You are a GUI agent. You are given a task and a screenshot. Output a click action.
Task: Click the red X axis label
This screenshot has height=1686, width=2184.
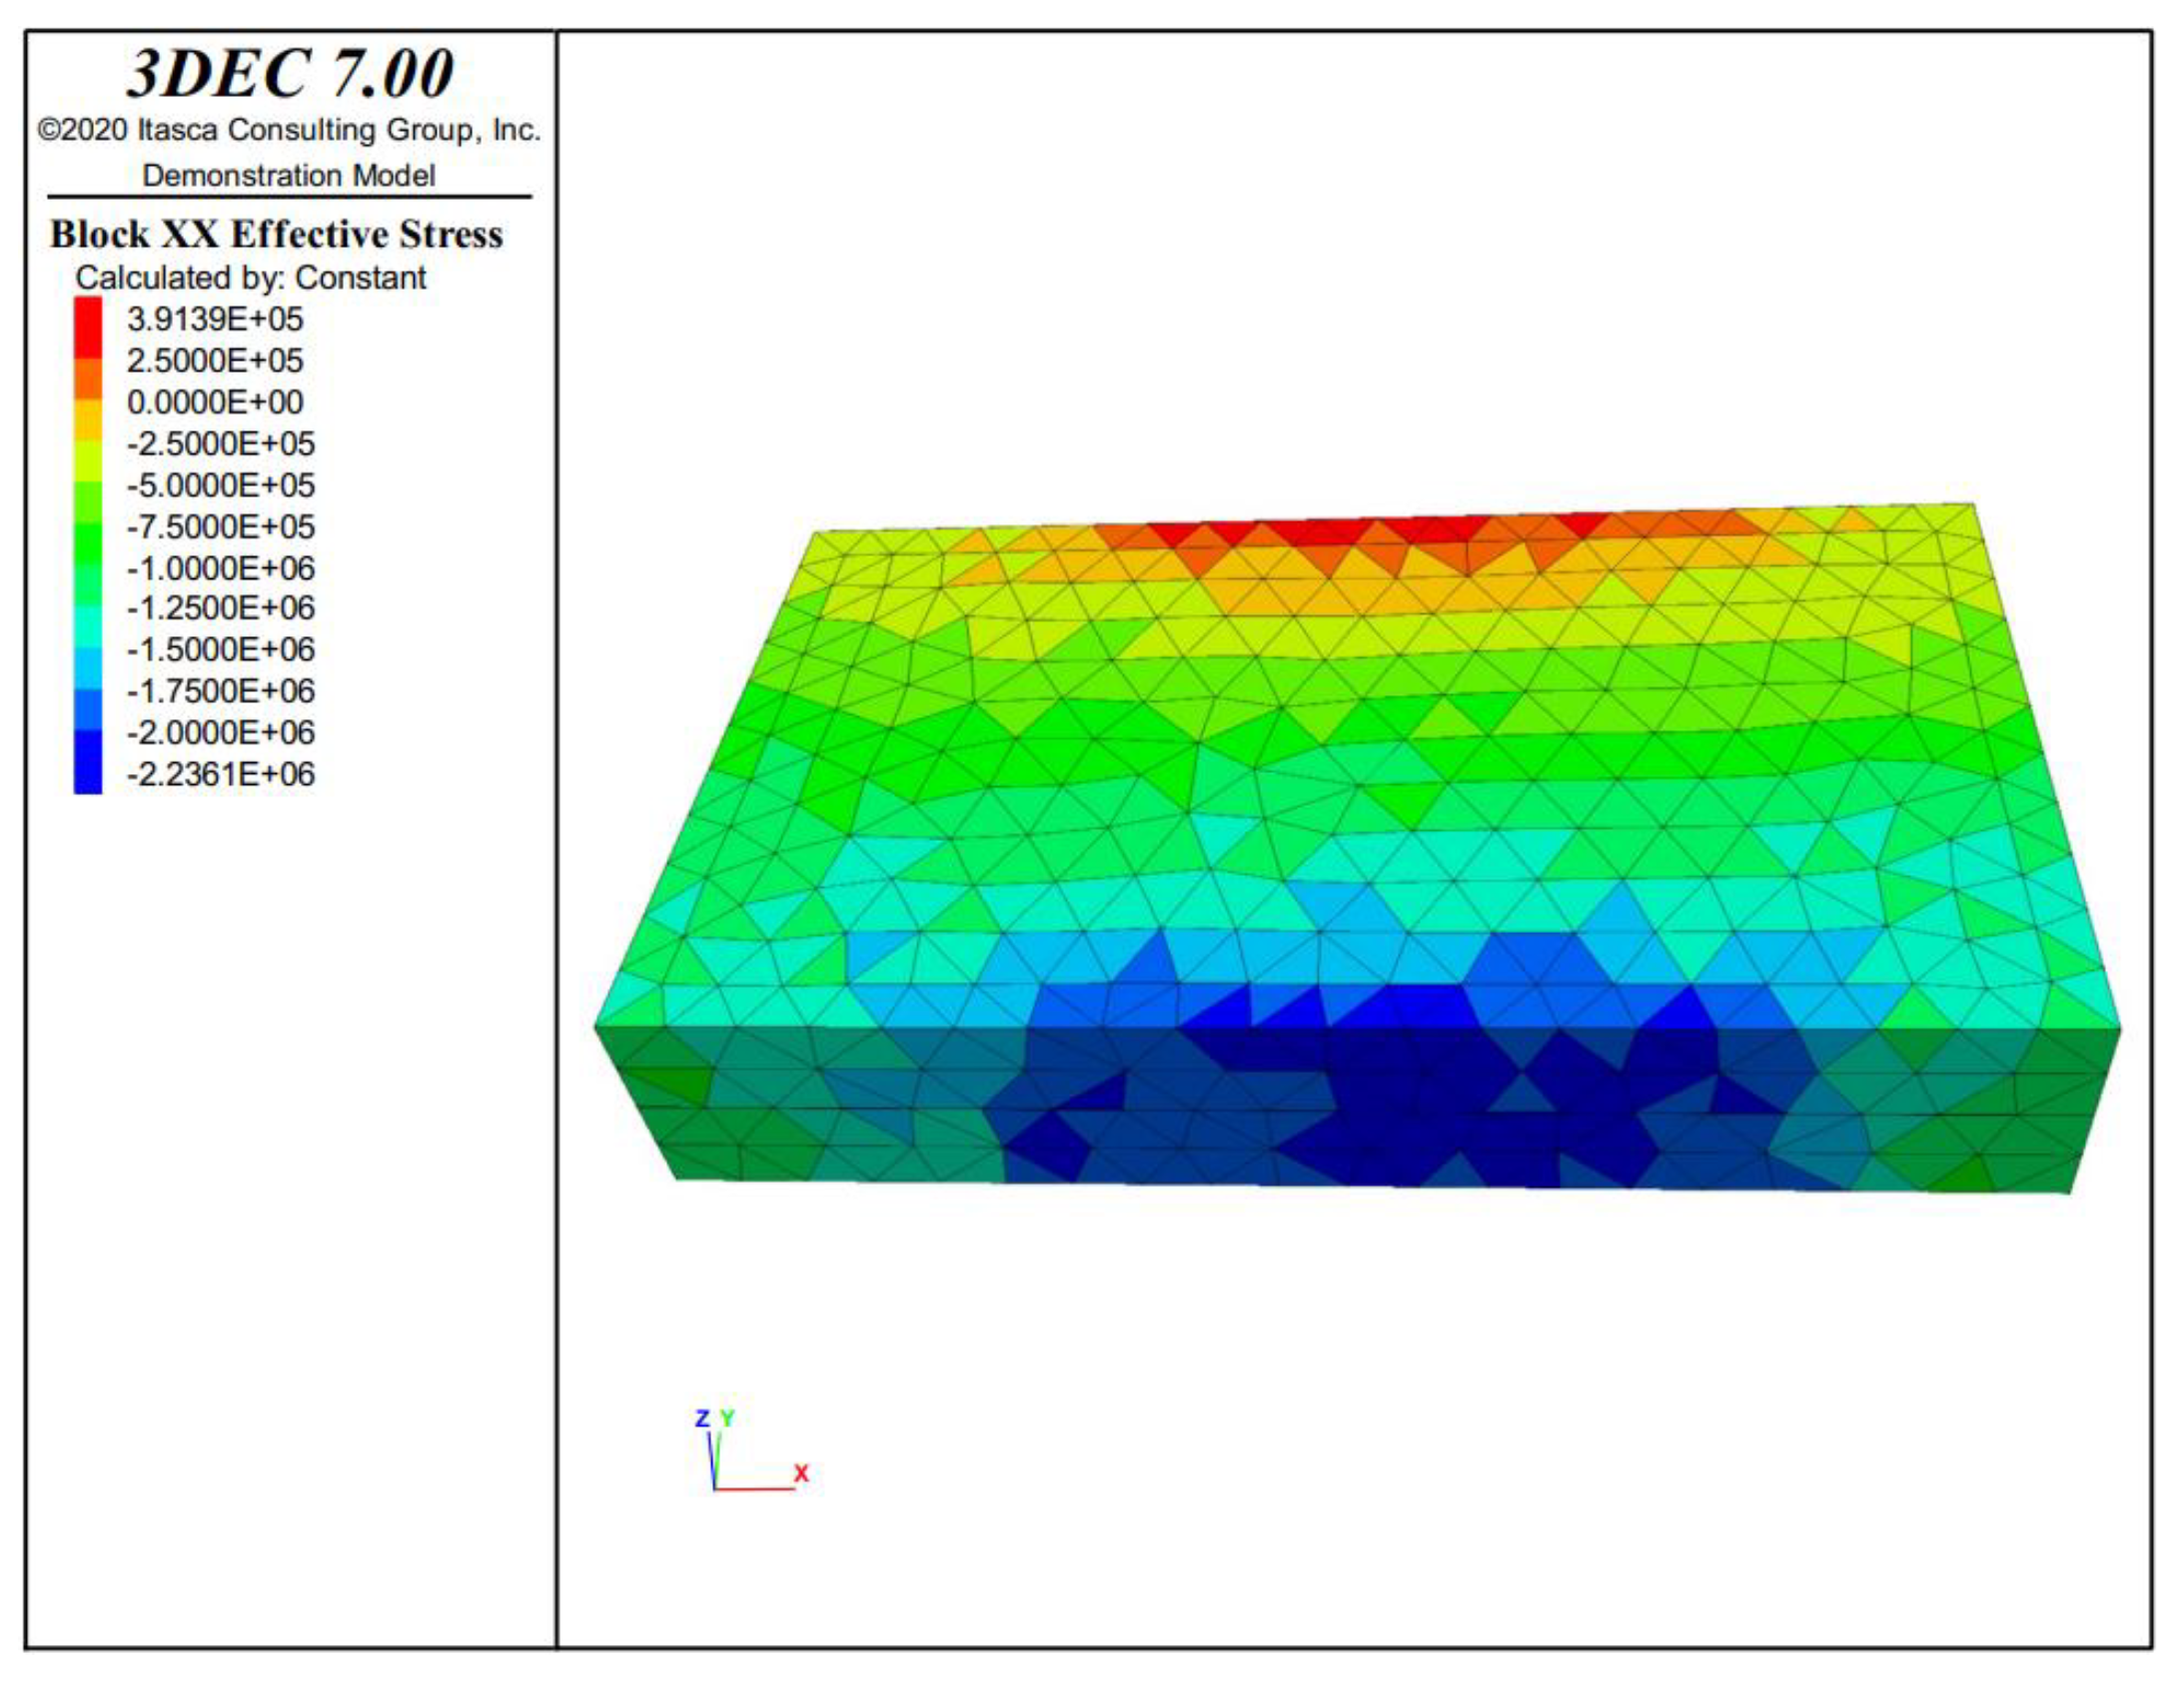tap(801, 1473)
